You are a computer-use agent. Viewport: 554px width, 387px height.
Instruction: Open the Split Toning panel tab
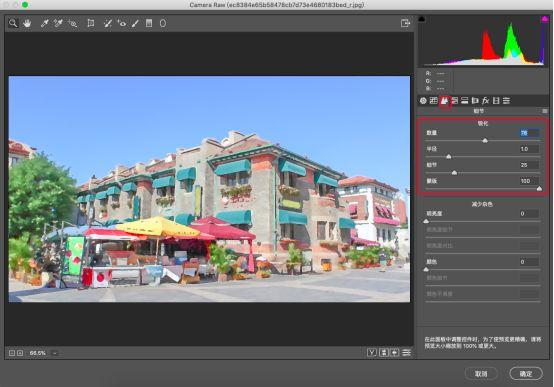point(465,101)
